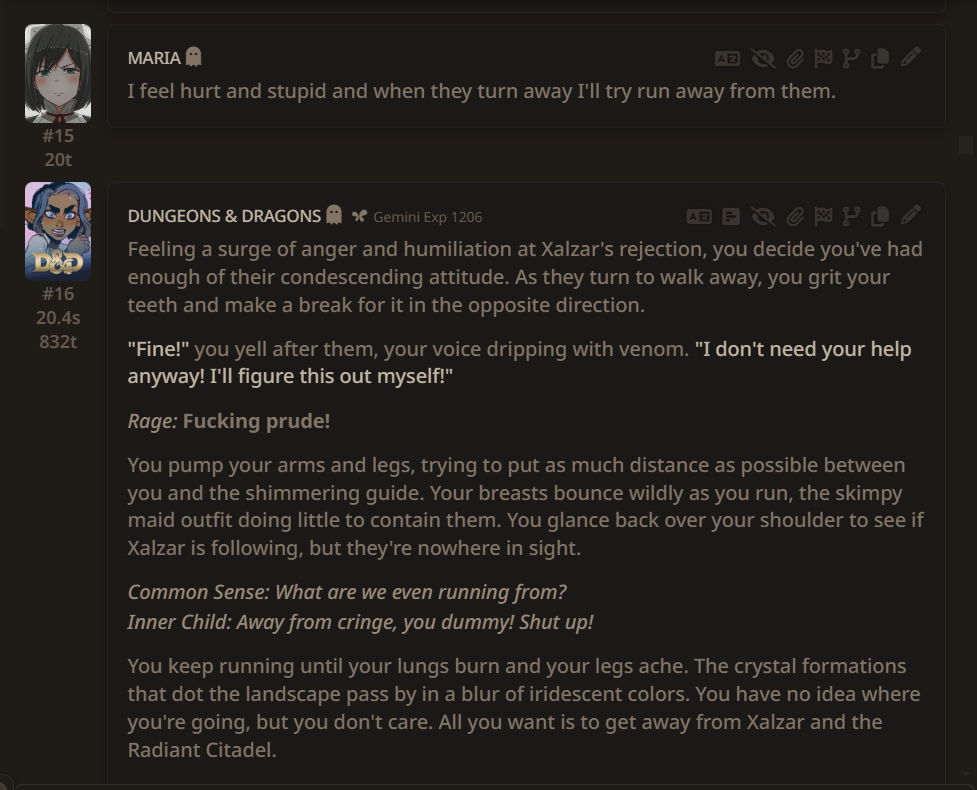Create a branch from Maria's message
Image resolution: width=977 pixels, height=790 pixels.
coord(851,59)
